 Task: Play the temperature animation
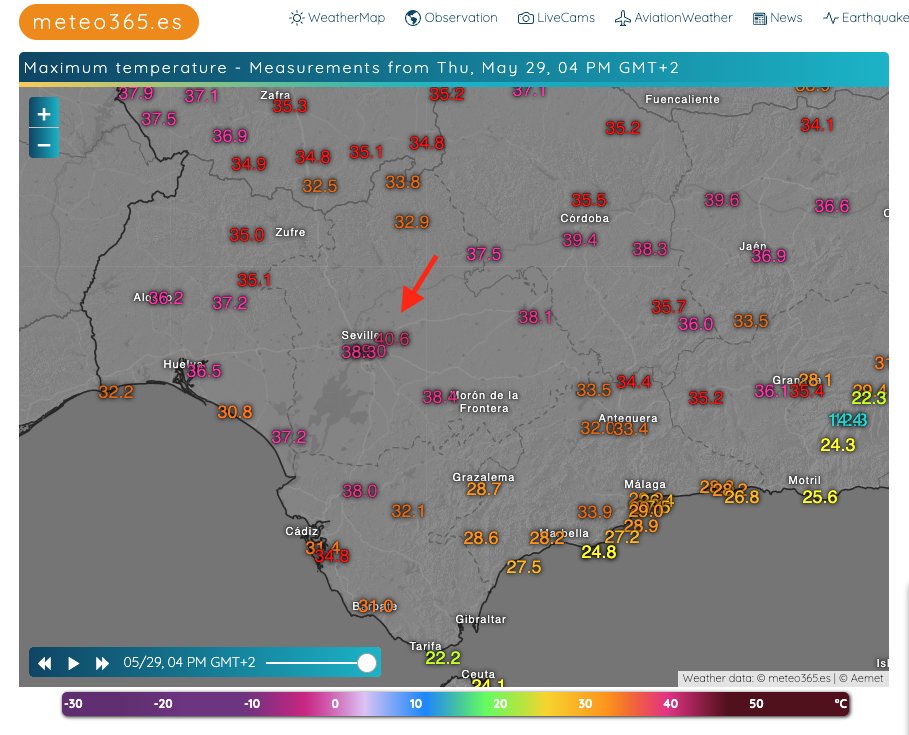[73, 663]
